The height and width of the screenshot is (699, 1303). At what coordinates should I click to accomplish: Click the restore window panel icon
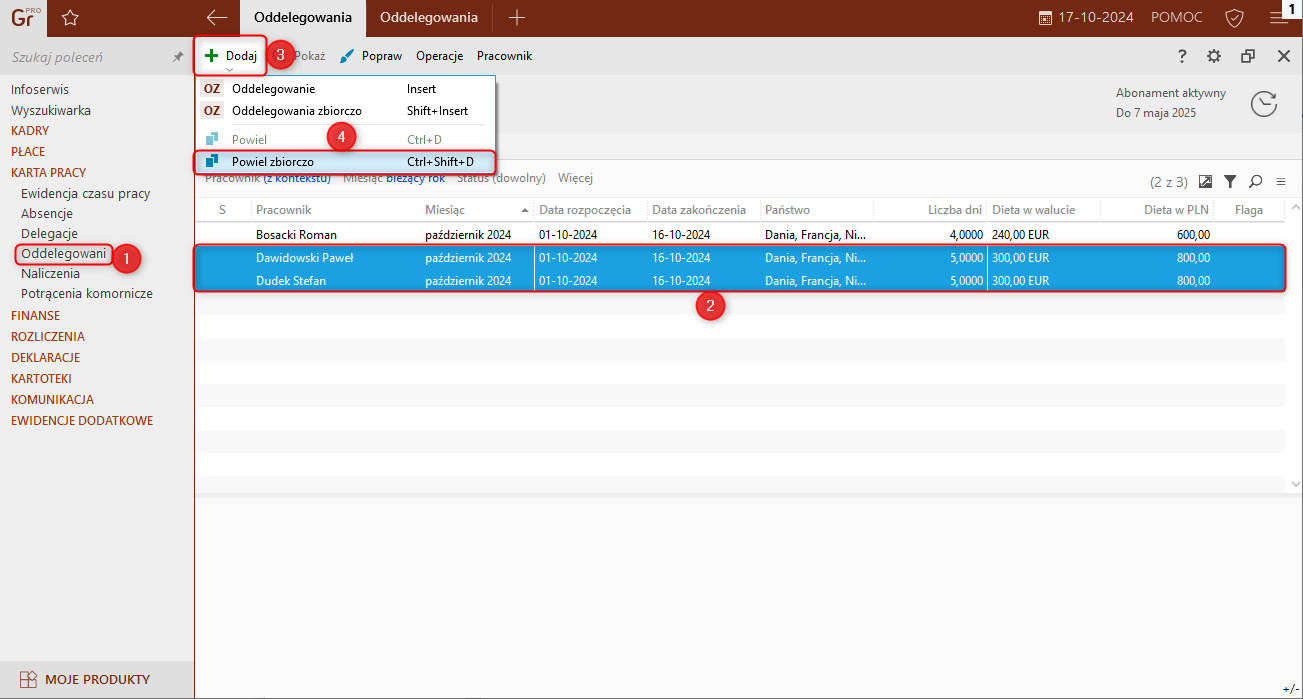pos(1248,56)
